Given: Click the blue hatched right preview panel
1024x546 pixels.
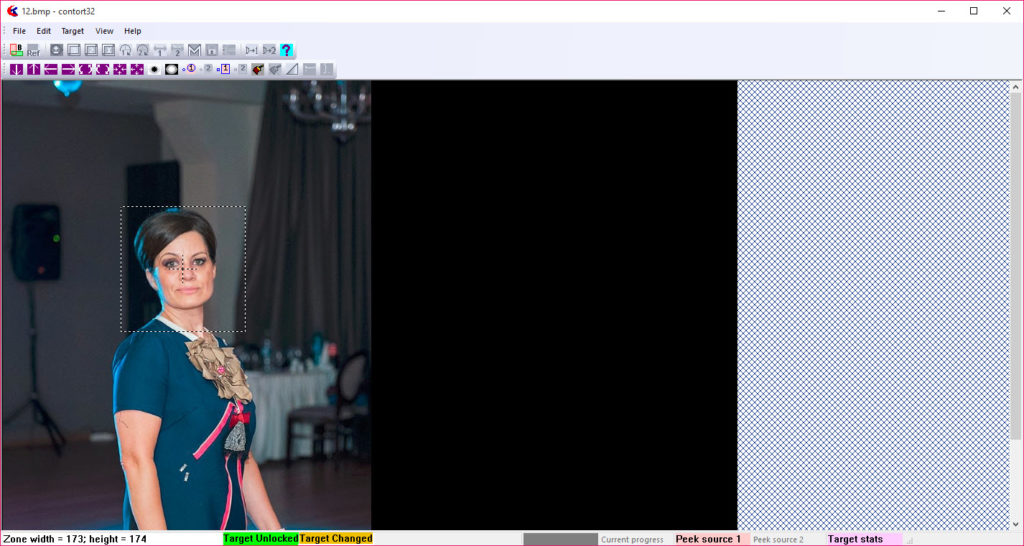Looking at the screenshot, I should pyautogui.click(x=874, y=305).
